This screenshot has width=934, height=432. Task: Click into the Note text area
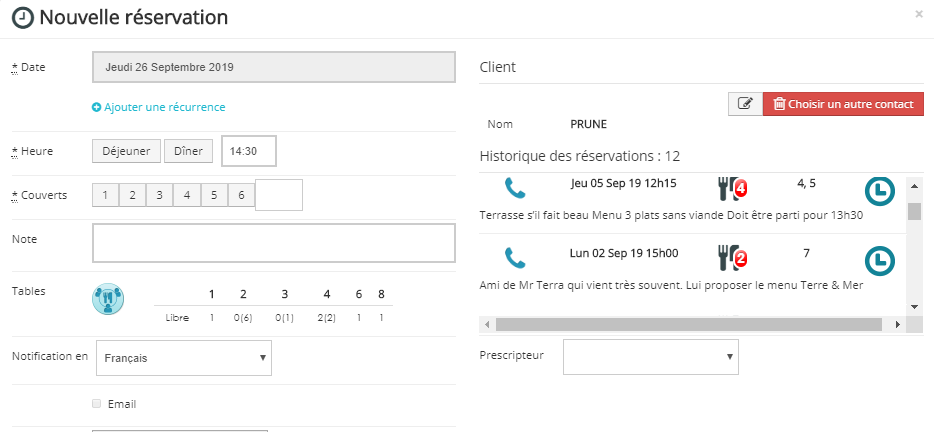tap(274, 243)
